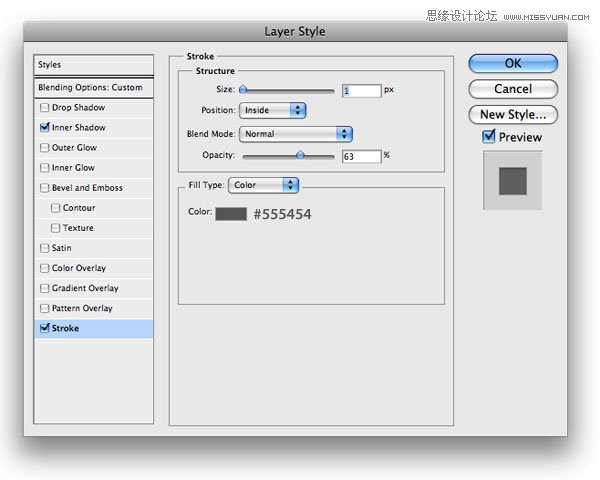Image resolution: width=600 pixels, height=480 pixels.
Task: Uncheck the Stroke checkbox
Action: tap(44, 328)
